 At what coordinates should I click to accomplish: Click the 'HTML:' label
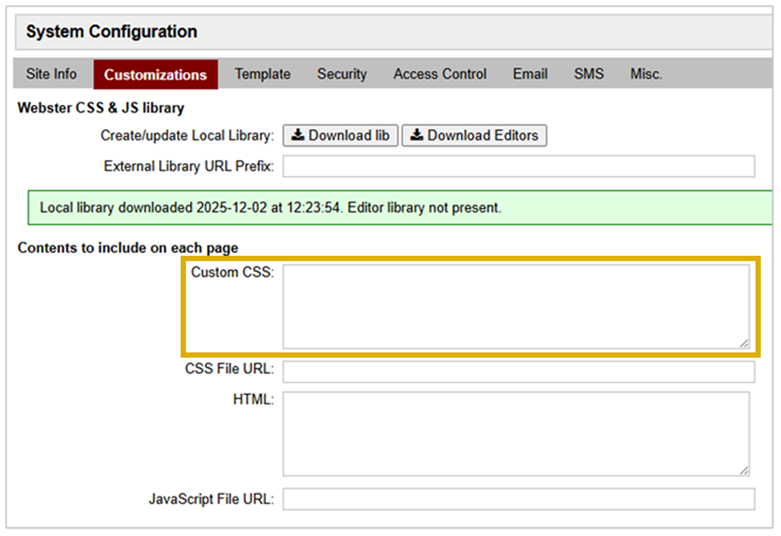pos(254,400)
